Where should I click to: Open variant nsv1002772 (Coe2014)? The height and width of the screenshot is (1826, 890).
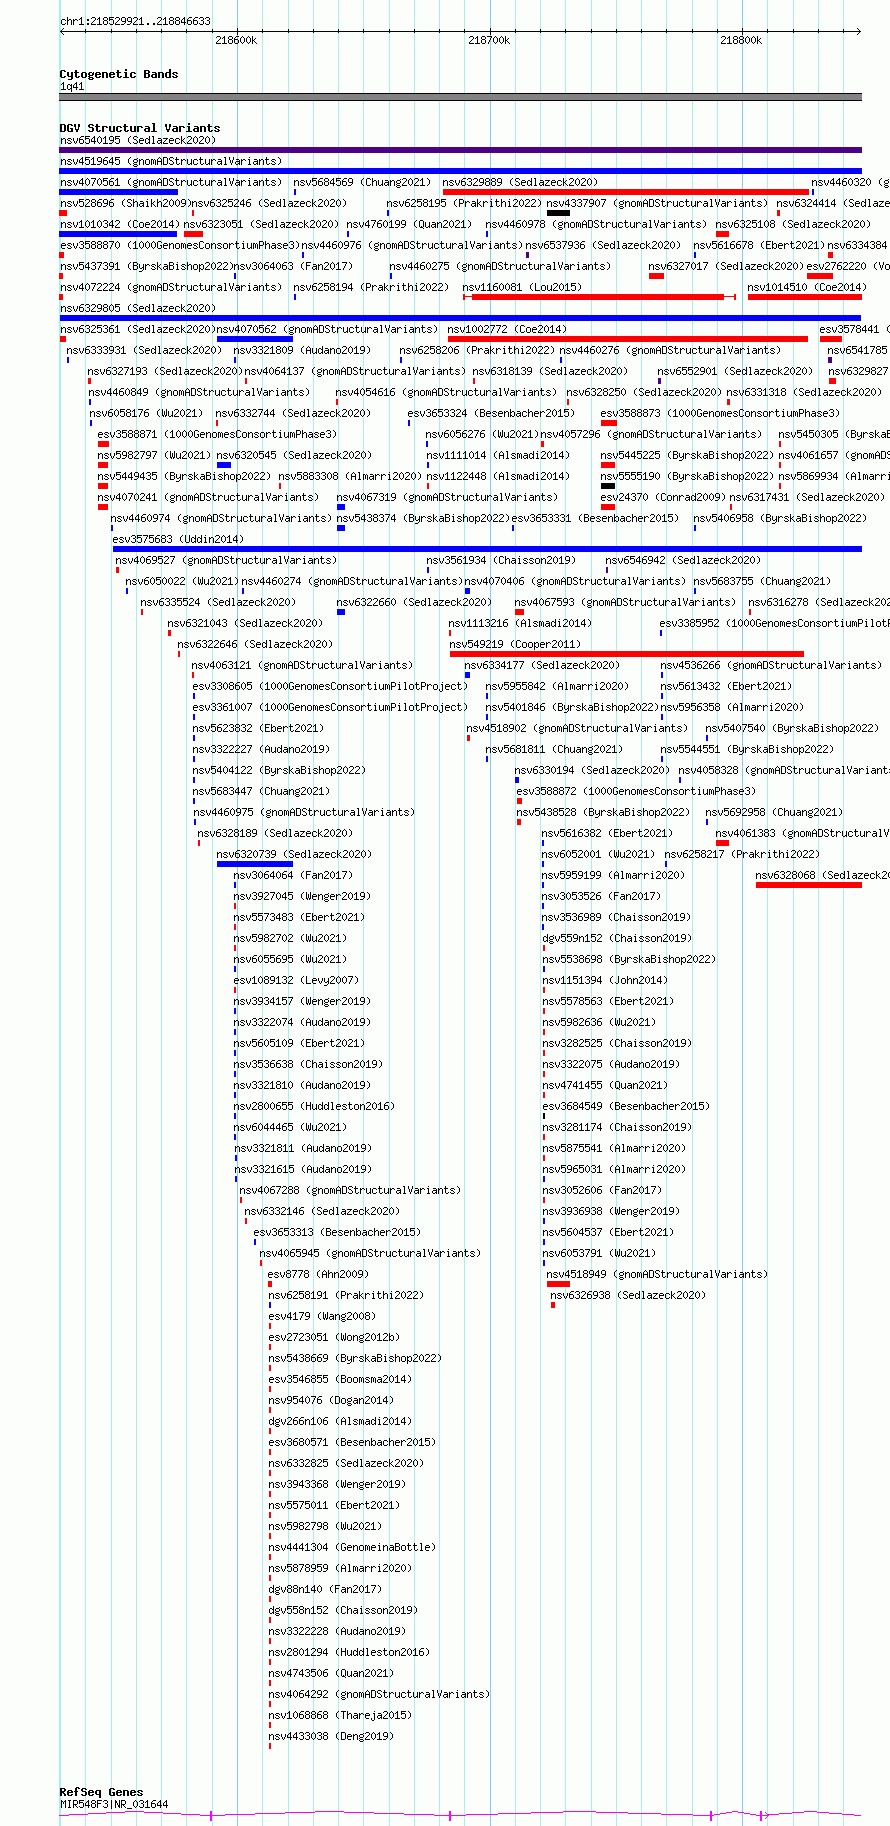click(507, 329)
